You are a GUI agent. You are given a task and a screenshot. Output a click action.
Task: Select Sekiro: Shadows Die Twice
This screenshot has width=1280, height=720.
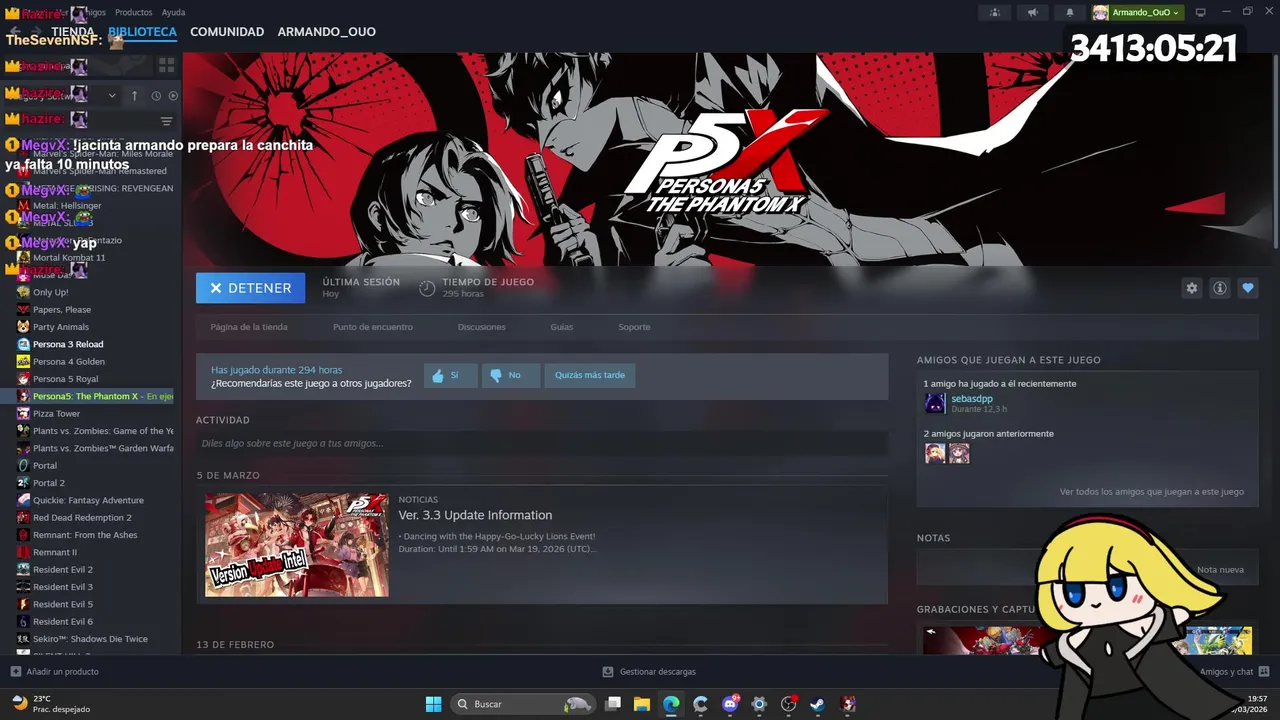[x=90, y=639]
